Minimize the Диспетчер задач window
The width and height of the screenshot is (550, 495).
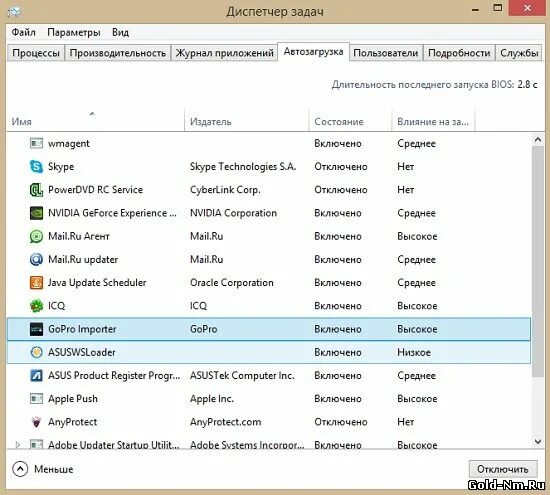point(475,9)
